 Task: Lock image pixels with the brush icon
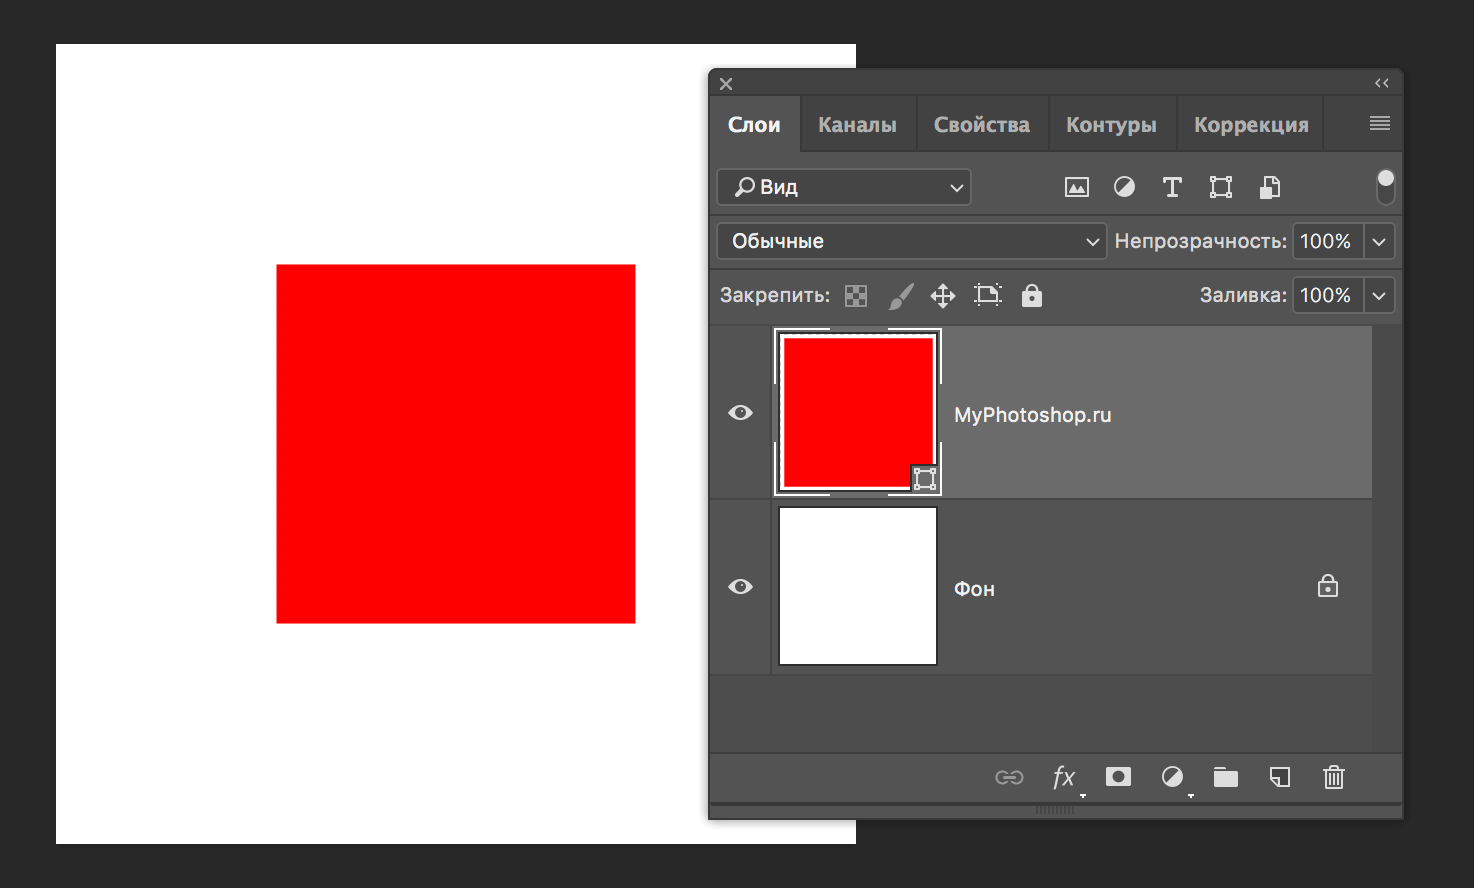pos(900,296)
